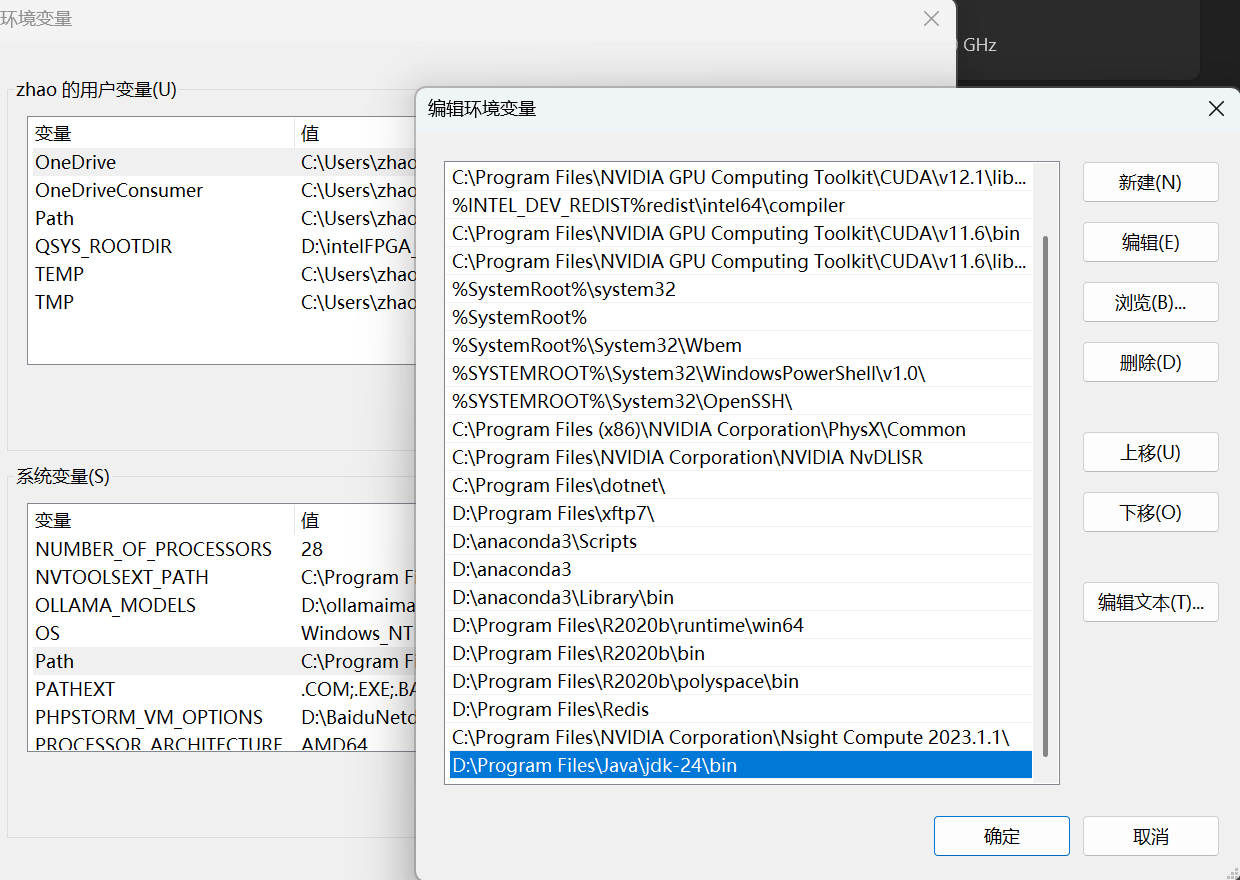1240x880 pixels.
Task: Move entry down with 下移(O)
Action: [x=1150, y=512]
